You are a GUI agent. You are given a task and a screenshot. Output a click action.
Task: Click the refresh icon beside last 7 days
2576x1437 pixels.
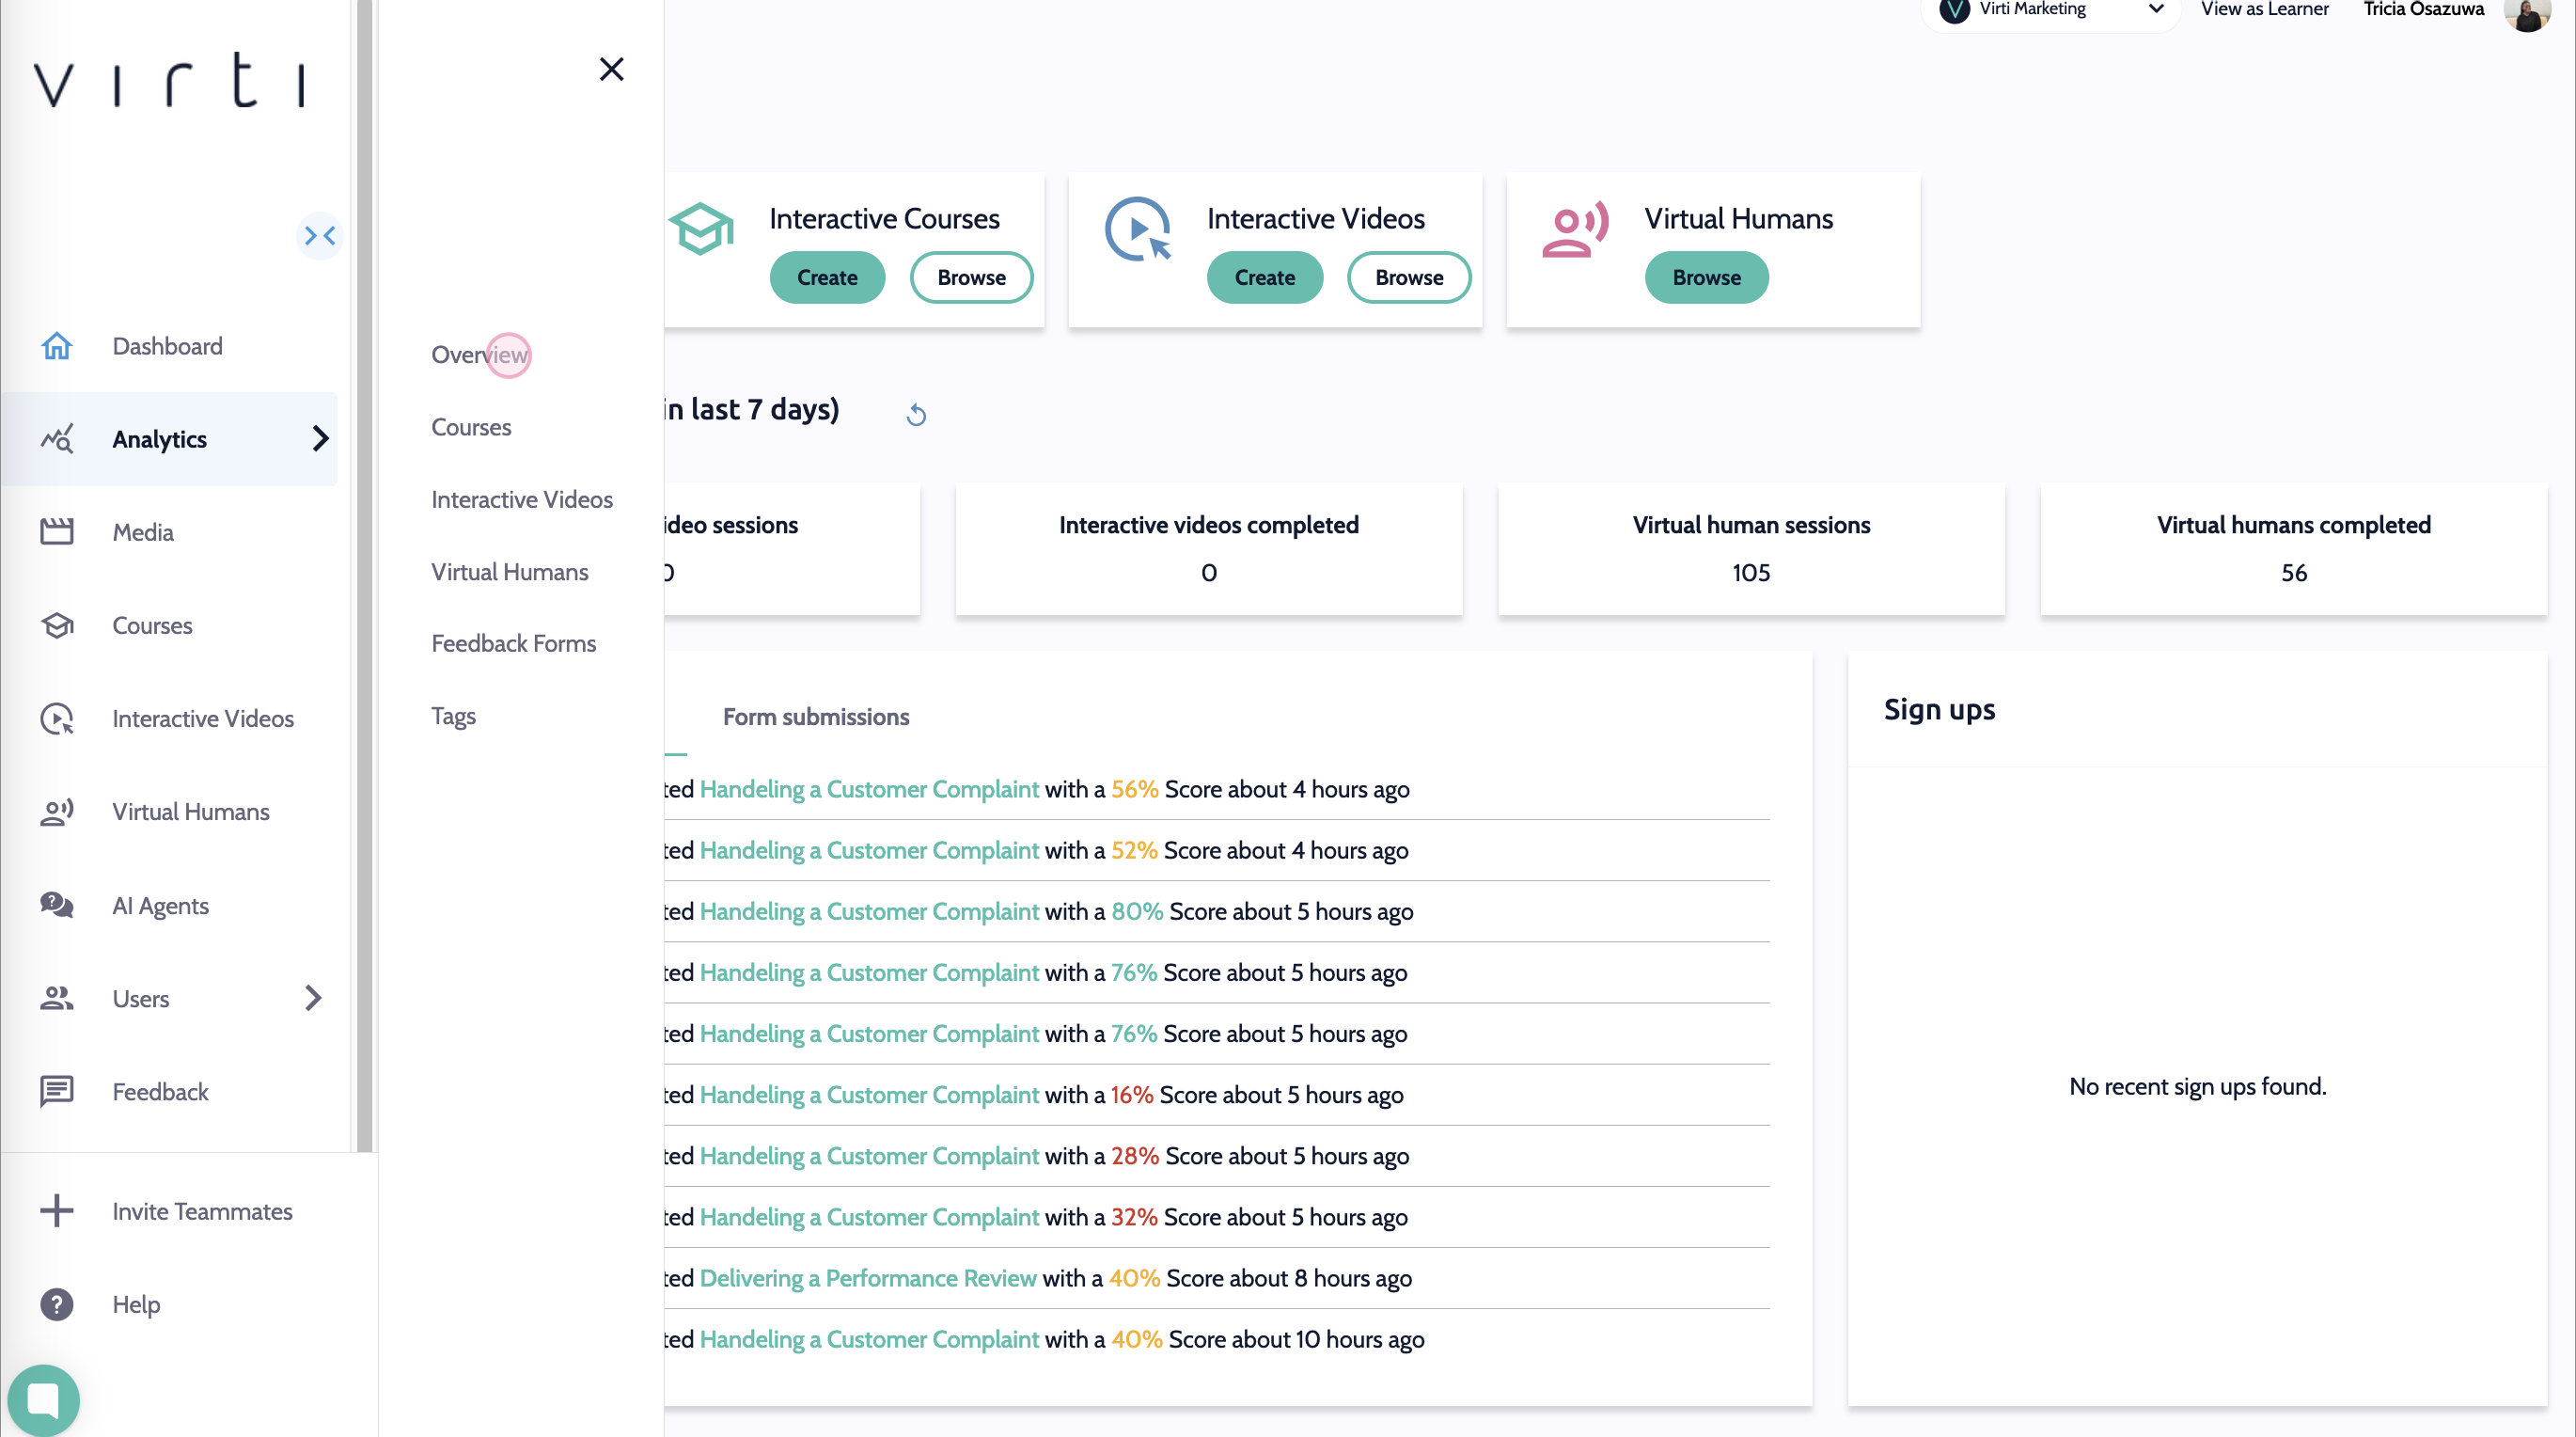coord(916,414)
